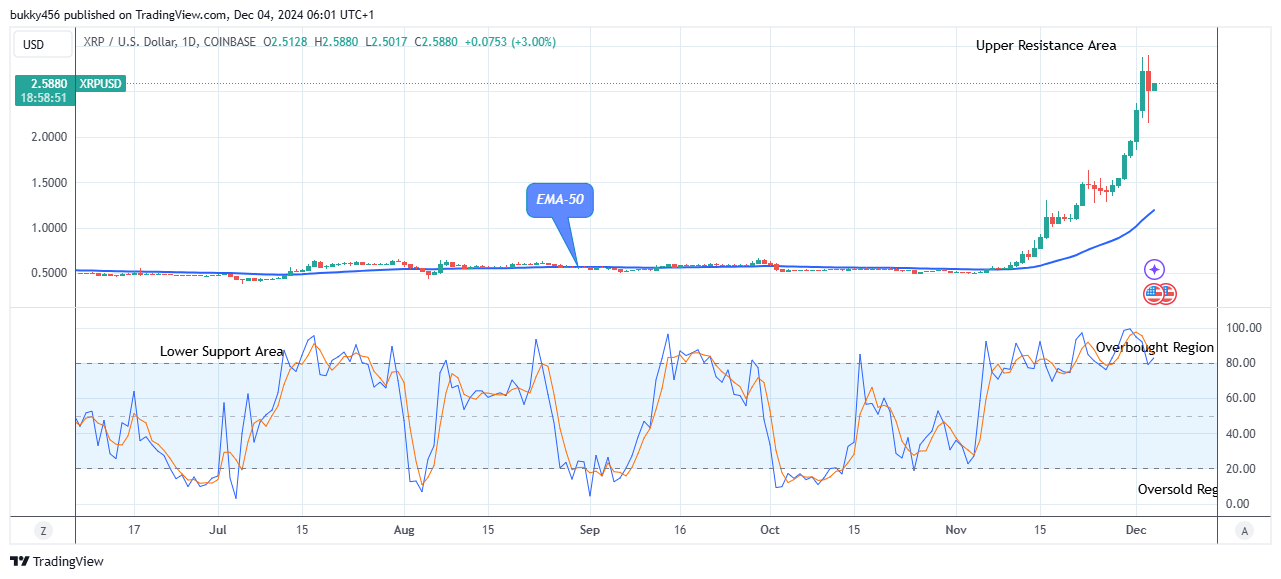Click the 'Lower Support Area' text
Screen dimensions: 1281x579
click(222, 352)
